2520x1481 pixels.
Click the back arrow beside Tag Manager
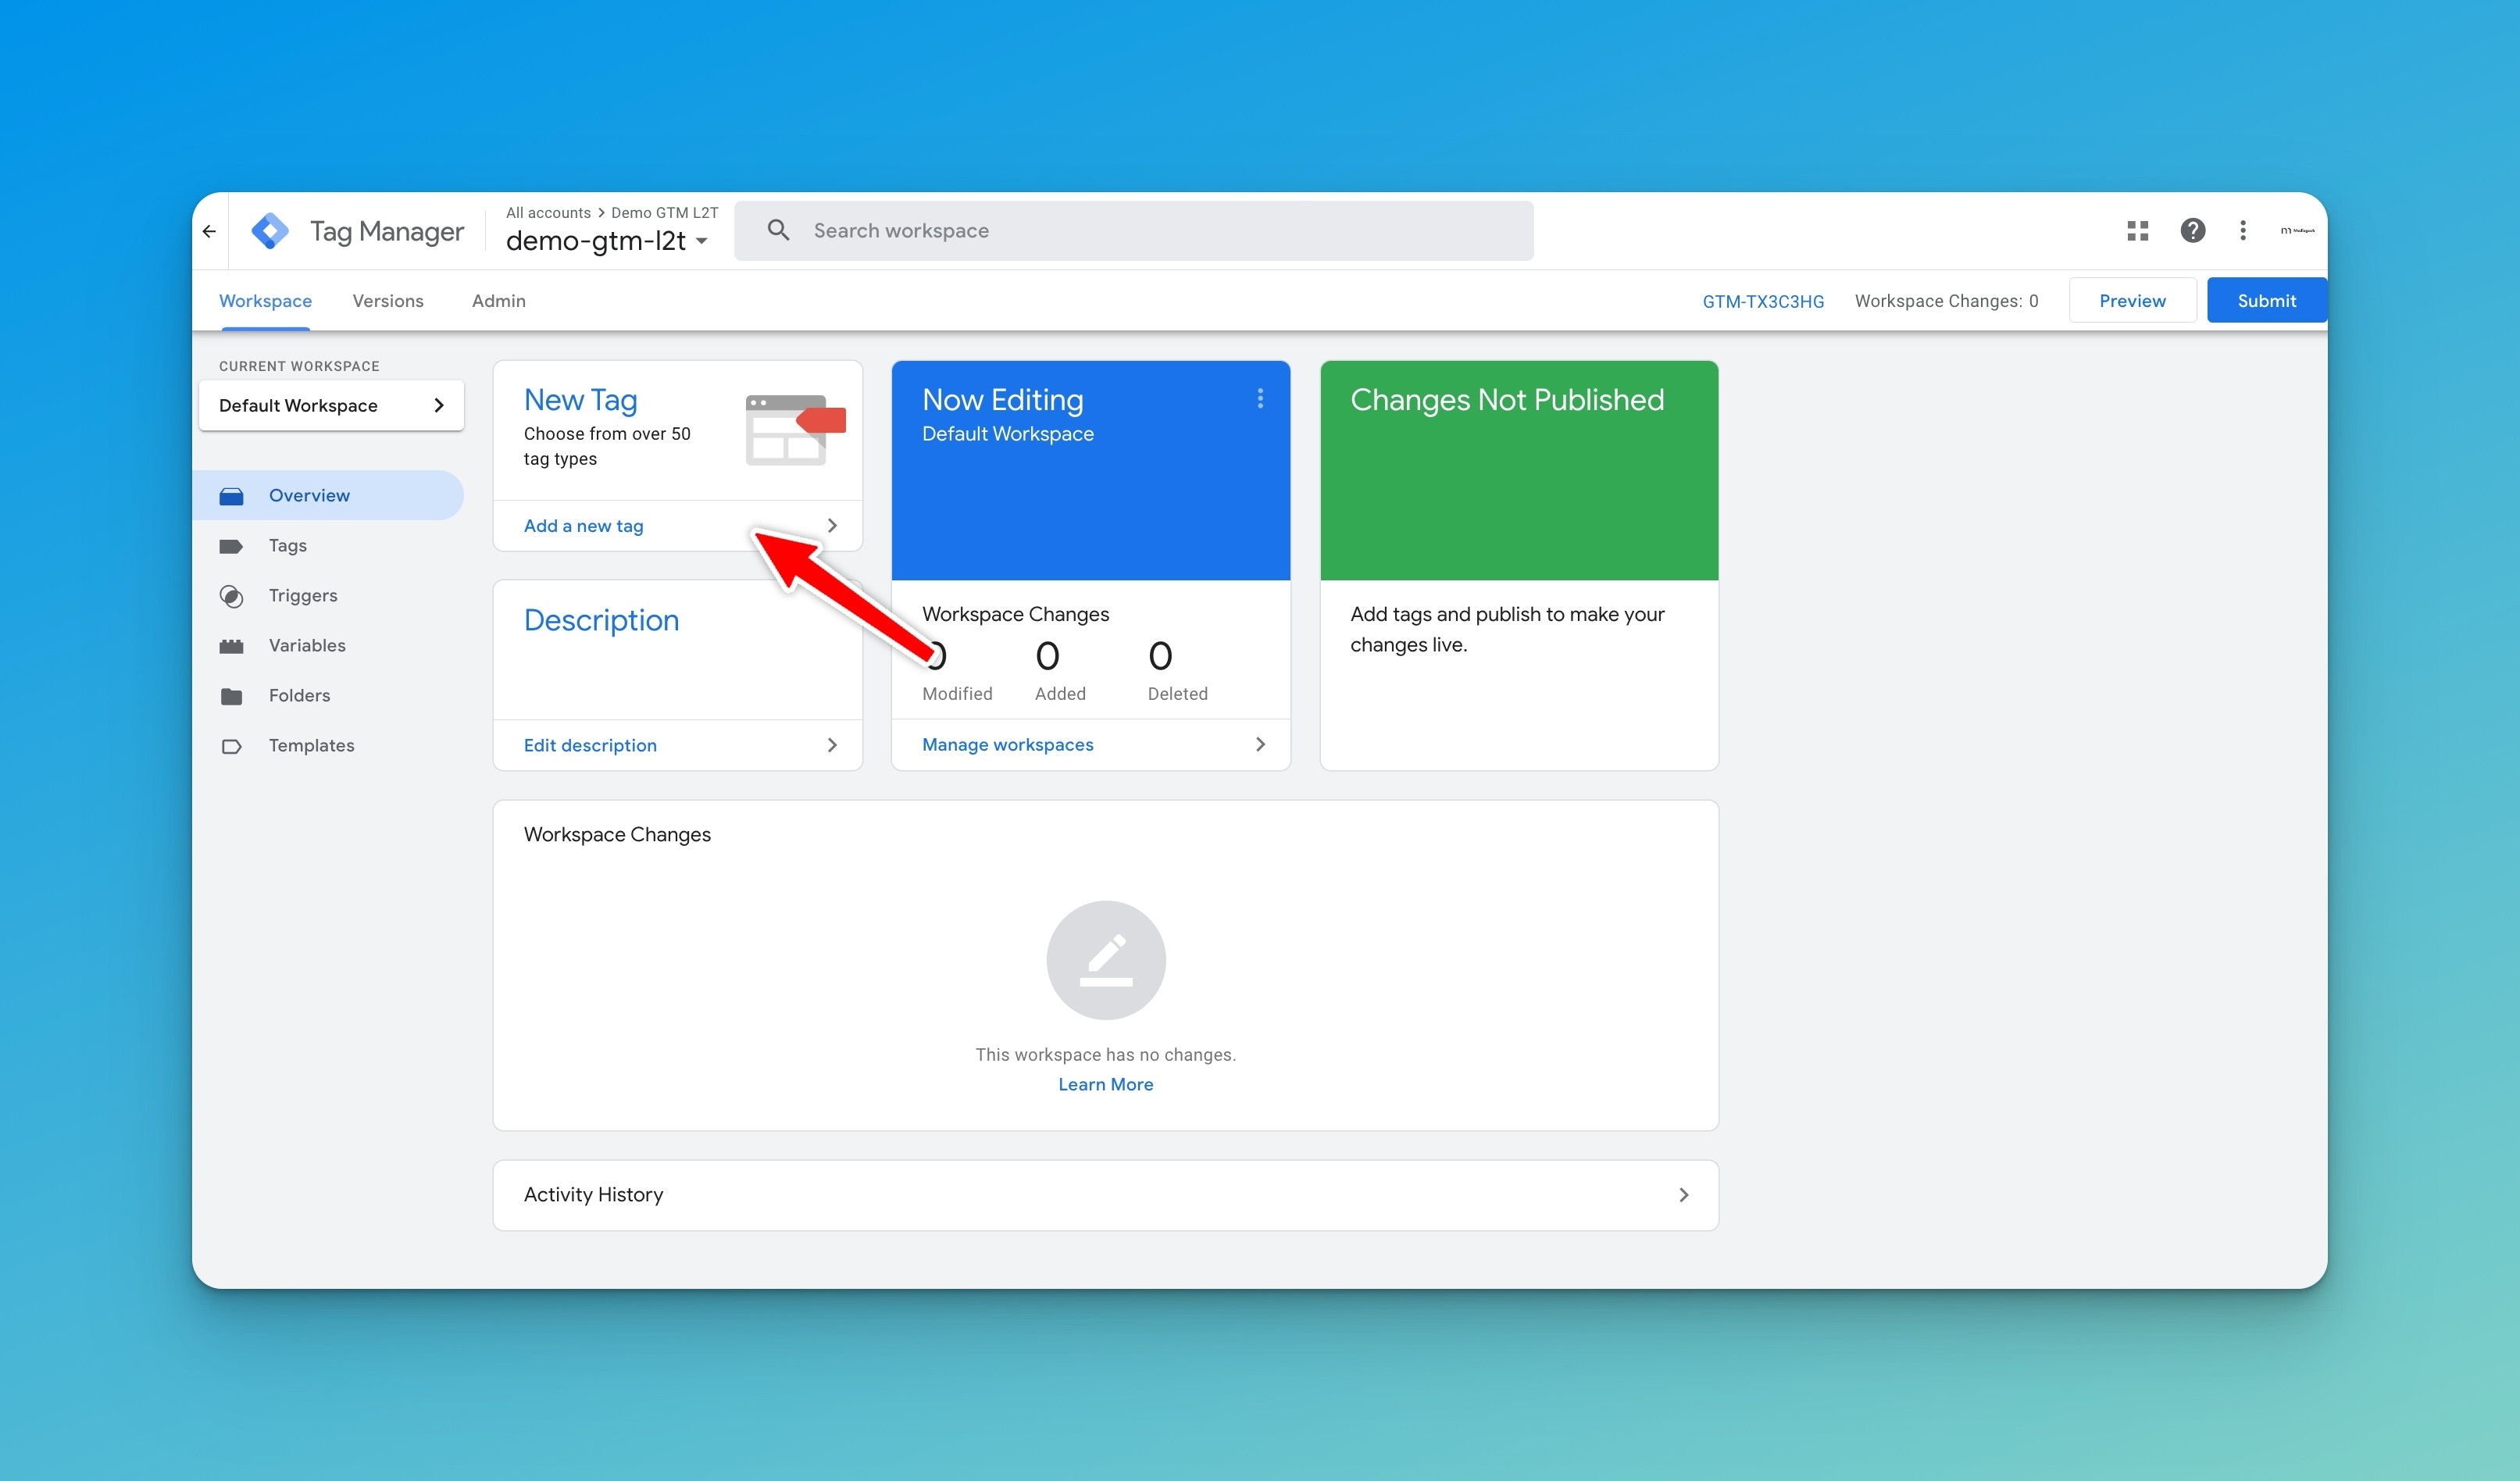click(209, 230)
